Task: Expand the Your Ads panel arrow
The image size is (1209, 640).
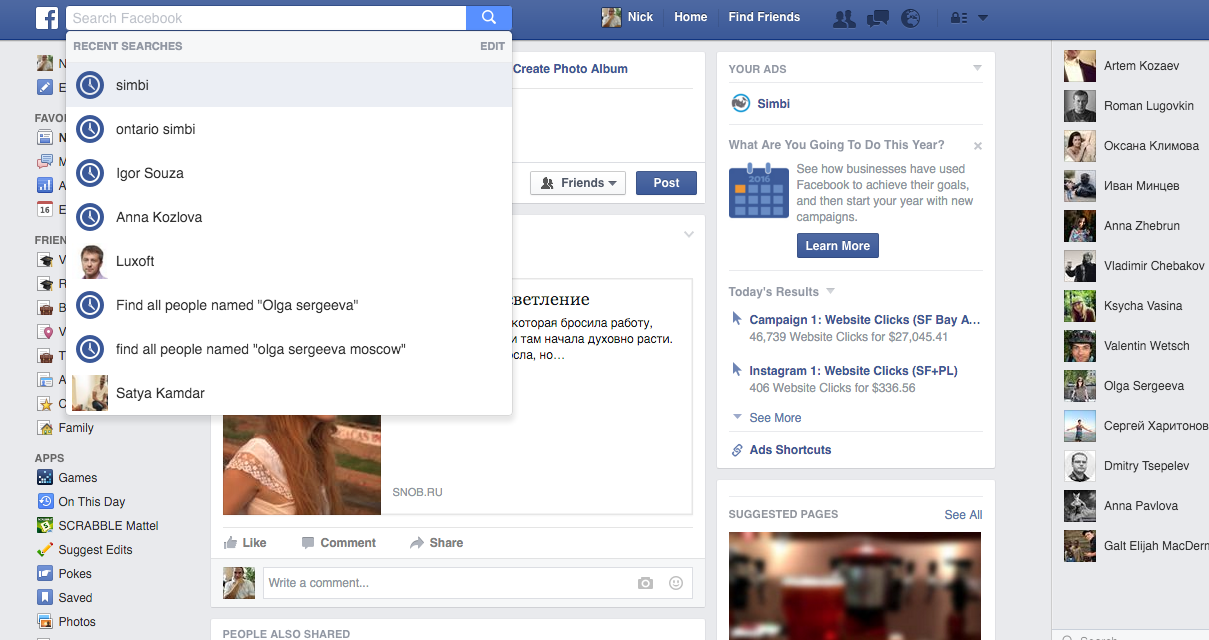Action: [x=978, y=68]
